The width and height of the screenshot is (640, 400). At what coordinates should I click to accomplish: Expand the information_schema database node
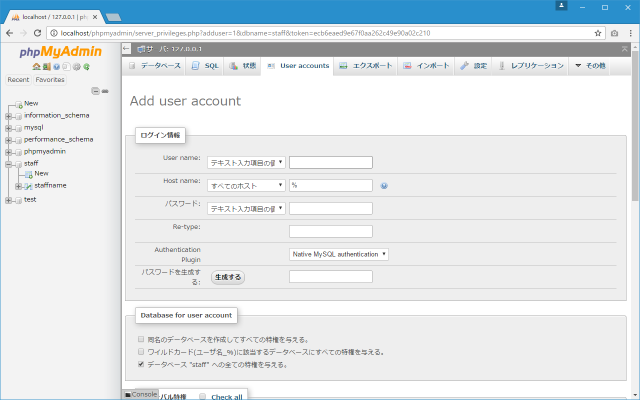8,115
